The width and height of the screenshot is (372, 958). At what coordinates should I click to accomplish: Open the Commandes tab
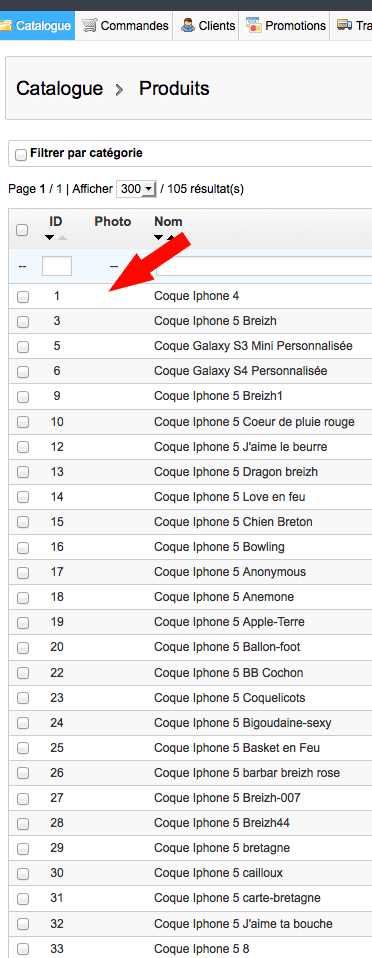coord(125,26)
